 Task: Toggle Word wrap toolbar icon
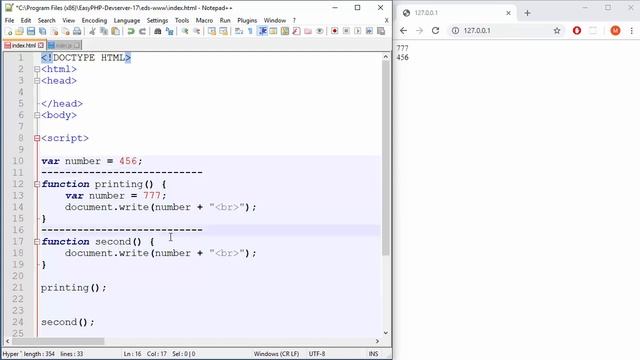point(239,31)
